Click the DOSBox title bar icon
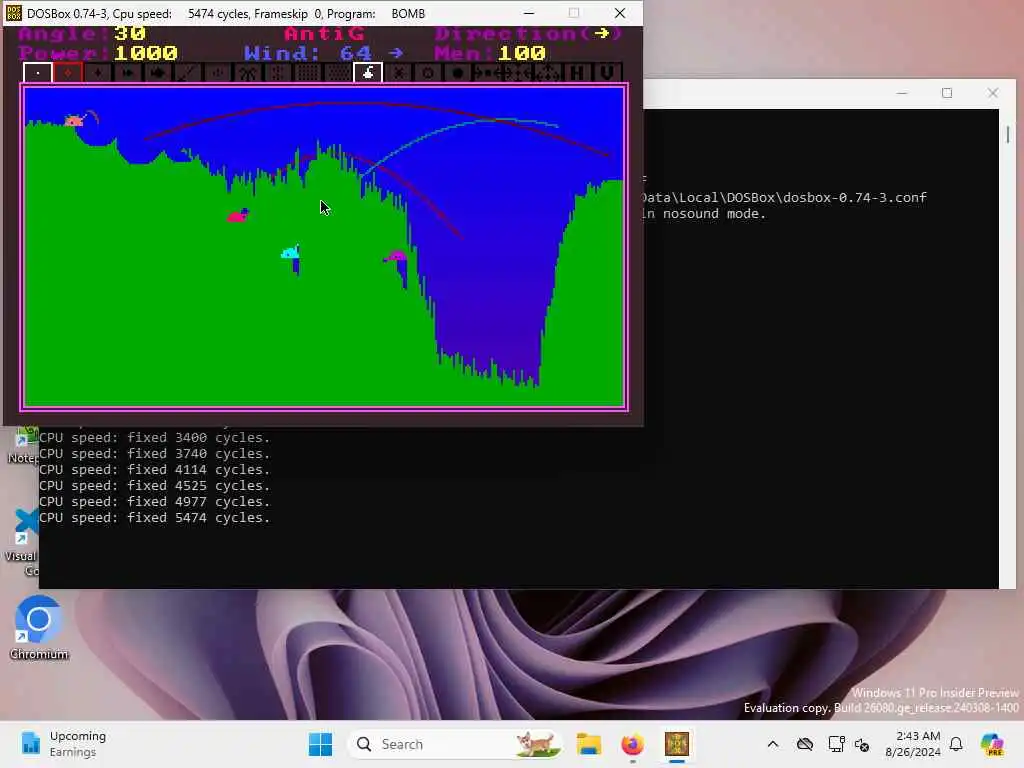The image size is (1024, 768). 14,13
